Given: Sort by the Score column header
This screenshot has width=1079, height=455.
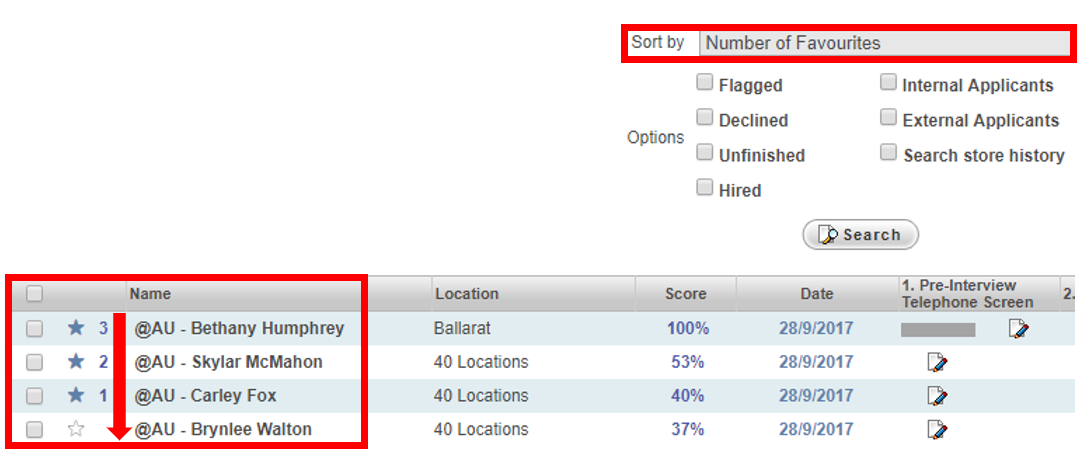Looking at the screenshot, I should (x=685, y=294).
